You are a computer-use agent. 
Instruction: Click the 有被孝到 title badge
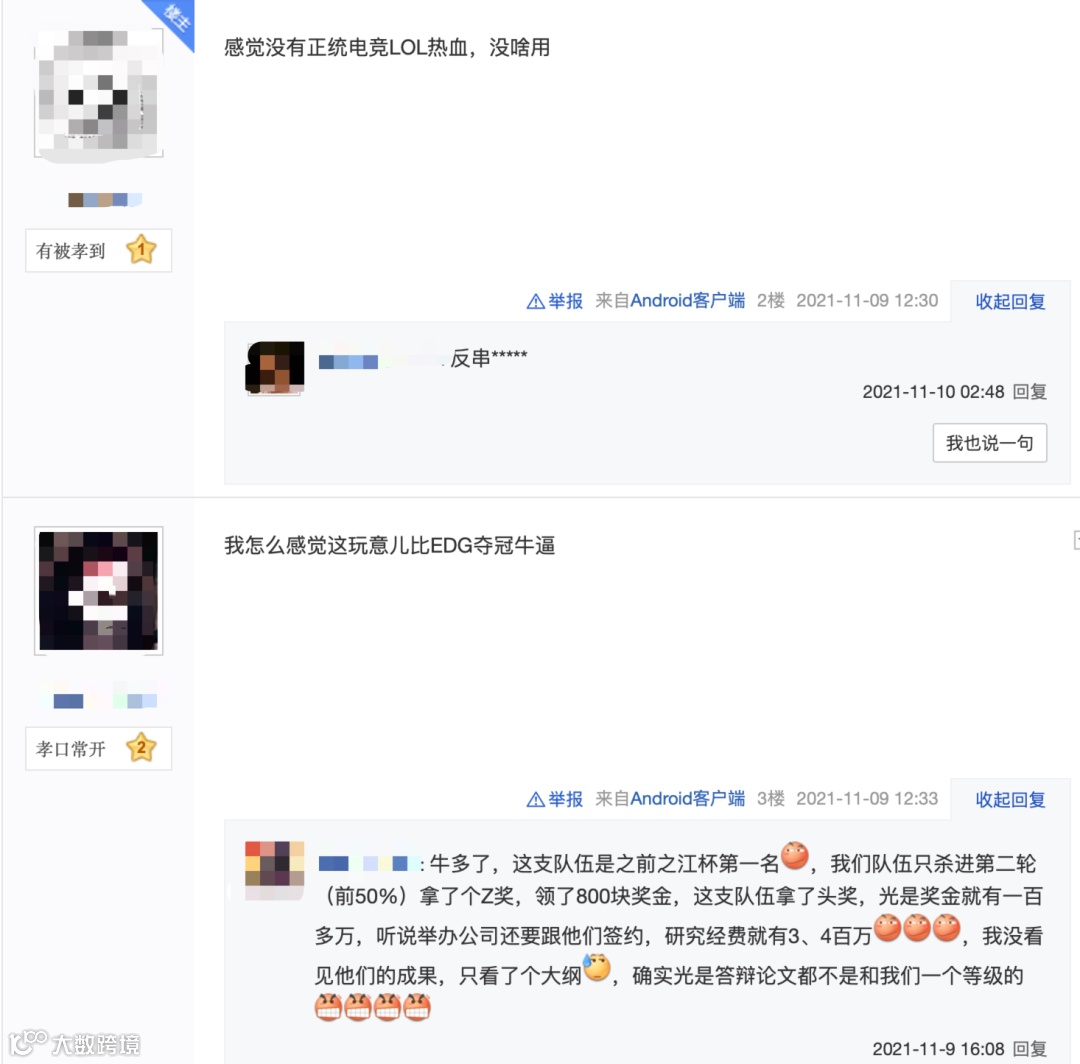[x=98, y=251]
